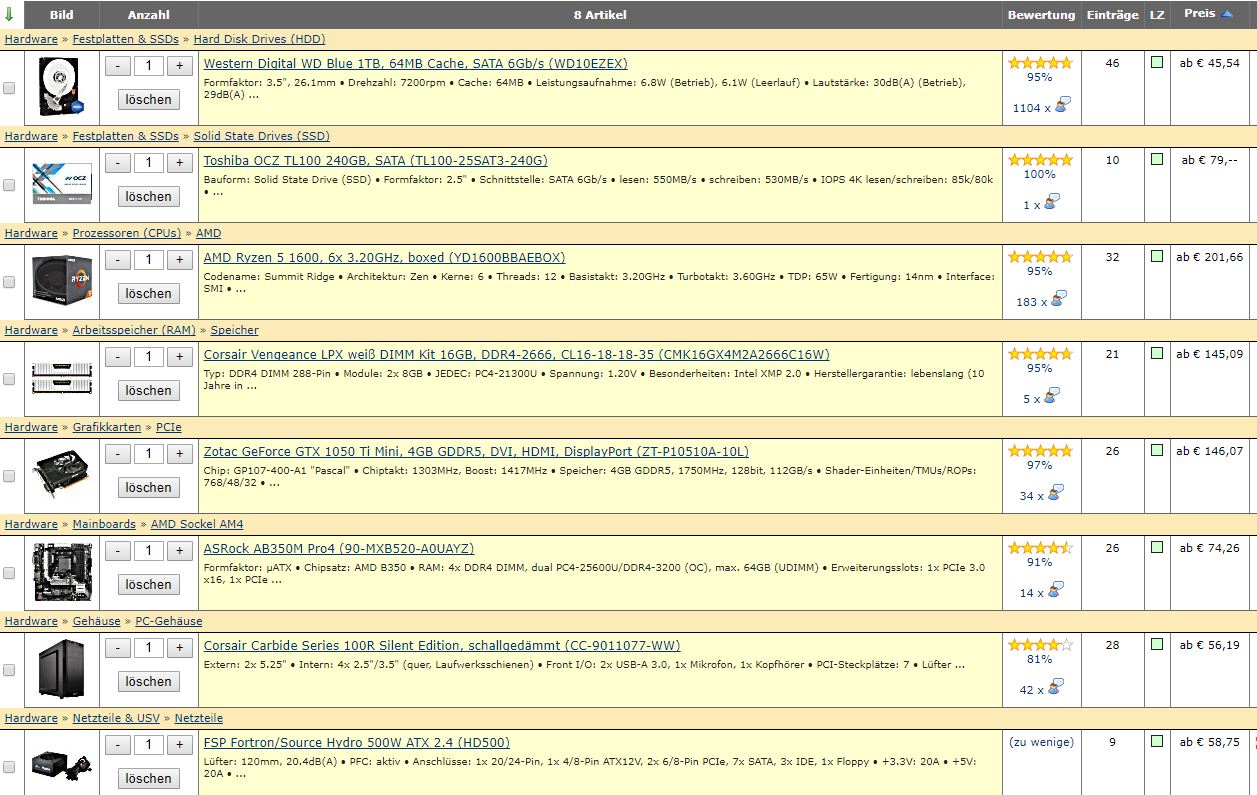Increase quantity of Corsair Carbide 100R

tap(180, 648)
